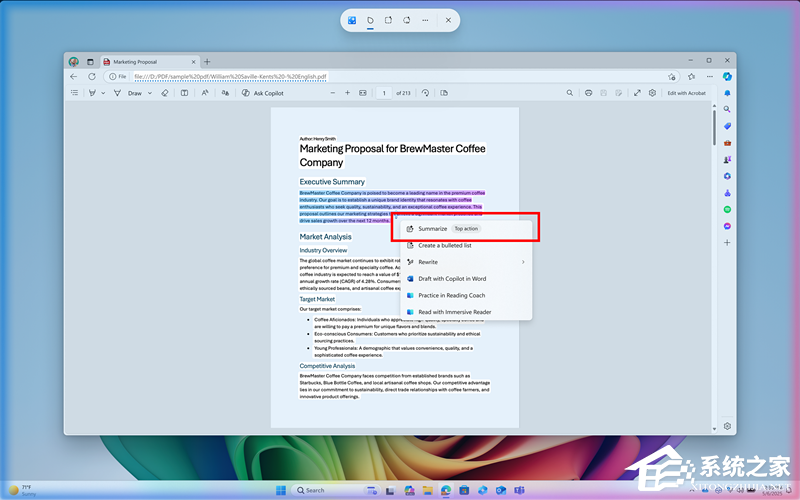The image size is (800, 500).
Task: Click the Erase tool in PDF toolbar
Action: click(x=165, y=93)
